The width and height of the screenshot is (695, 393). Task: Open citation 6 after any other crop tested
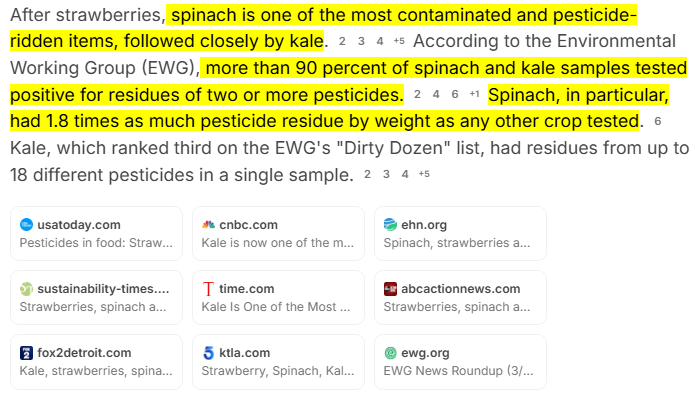click(658, 121)
